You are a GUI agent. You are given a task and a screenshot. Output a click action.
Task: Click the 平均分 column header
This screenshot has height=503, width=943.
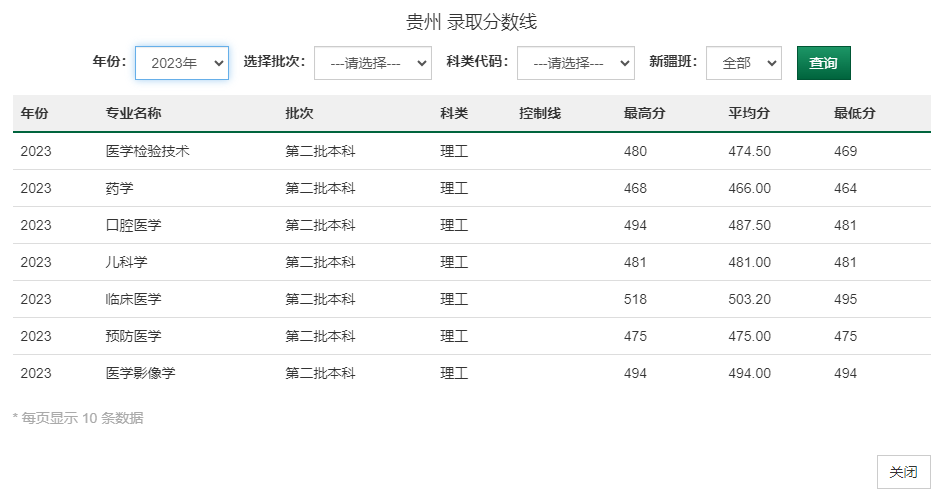pos(749,113)
